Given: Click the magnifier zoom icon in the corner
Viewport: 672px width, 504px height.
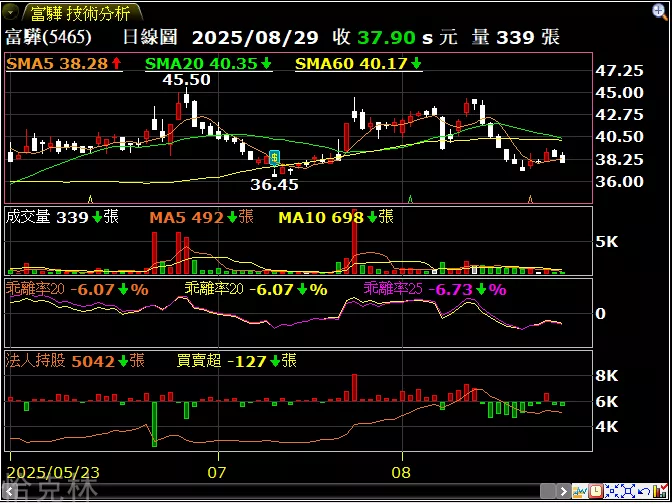Looking at the screenshot, I should [x=660, y=12].
